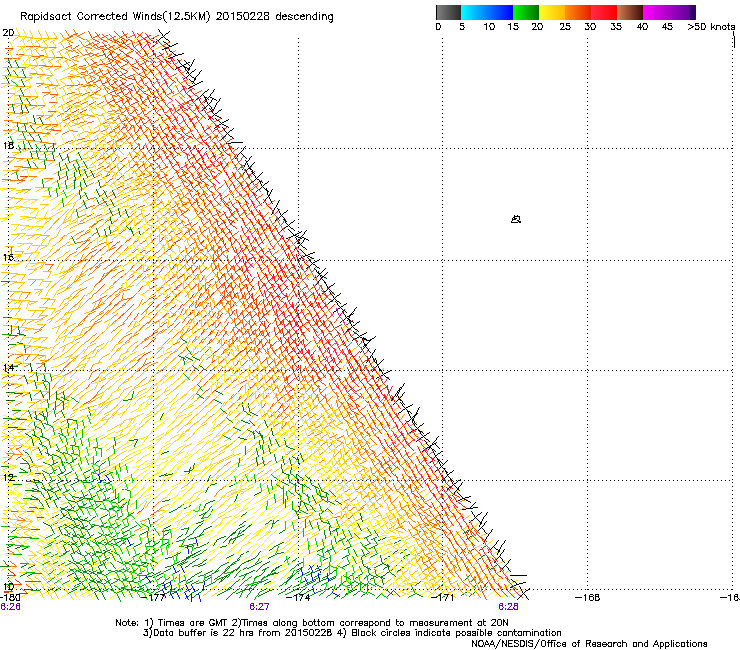The width and height of the screenshot is (740, 650).
Task: Click the red 30-35 knots color segment
Action: (604, 12)
